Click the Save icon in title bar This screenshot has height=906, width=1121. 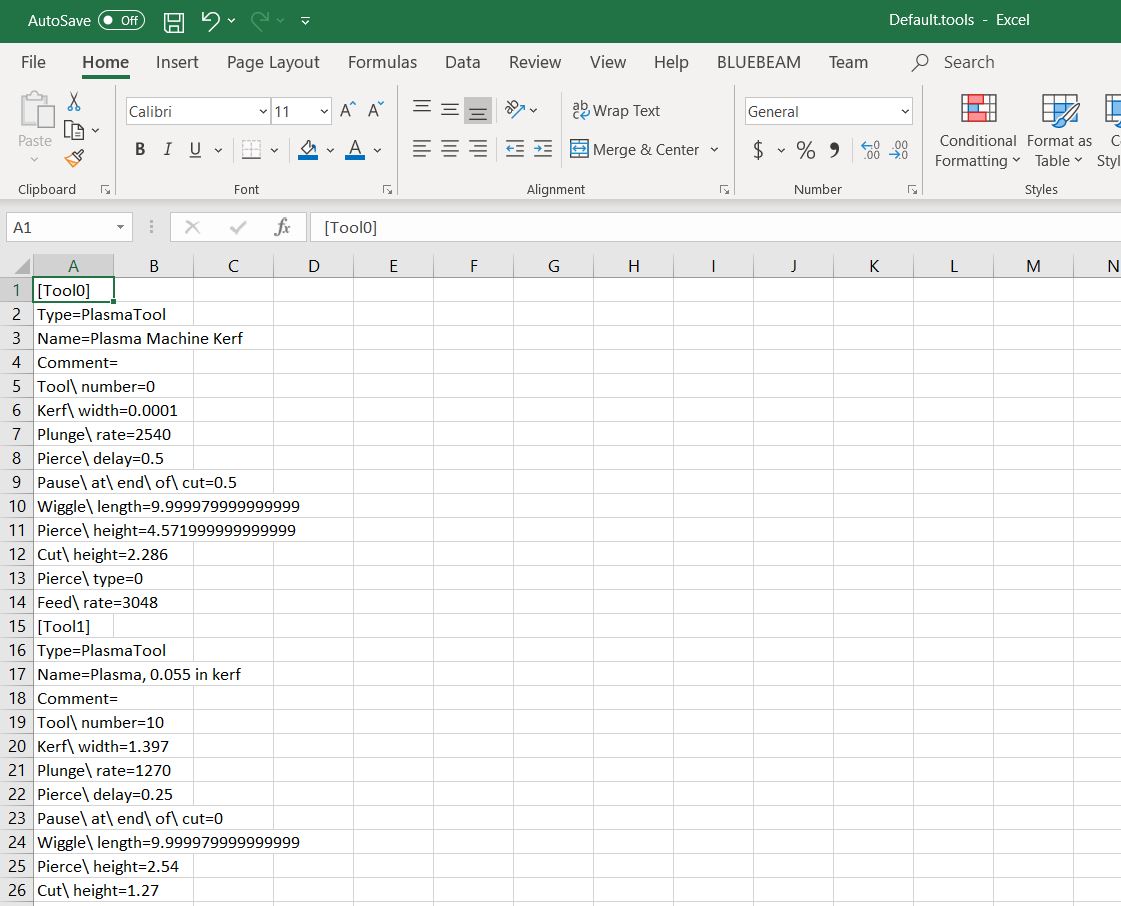[x=174, y=21]
